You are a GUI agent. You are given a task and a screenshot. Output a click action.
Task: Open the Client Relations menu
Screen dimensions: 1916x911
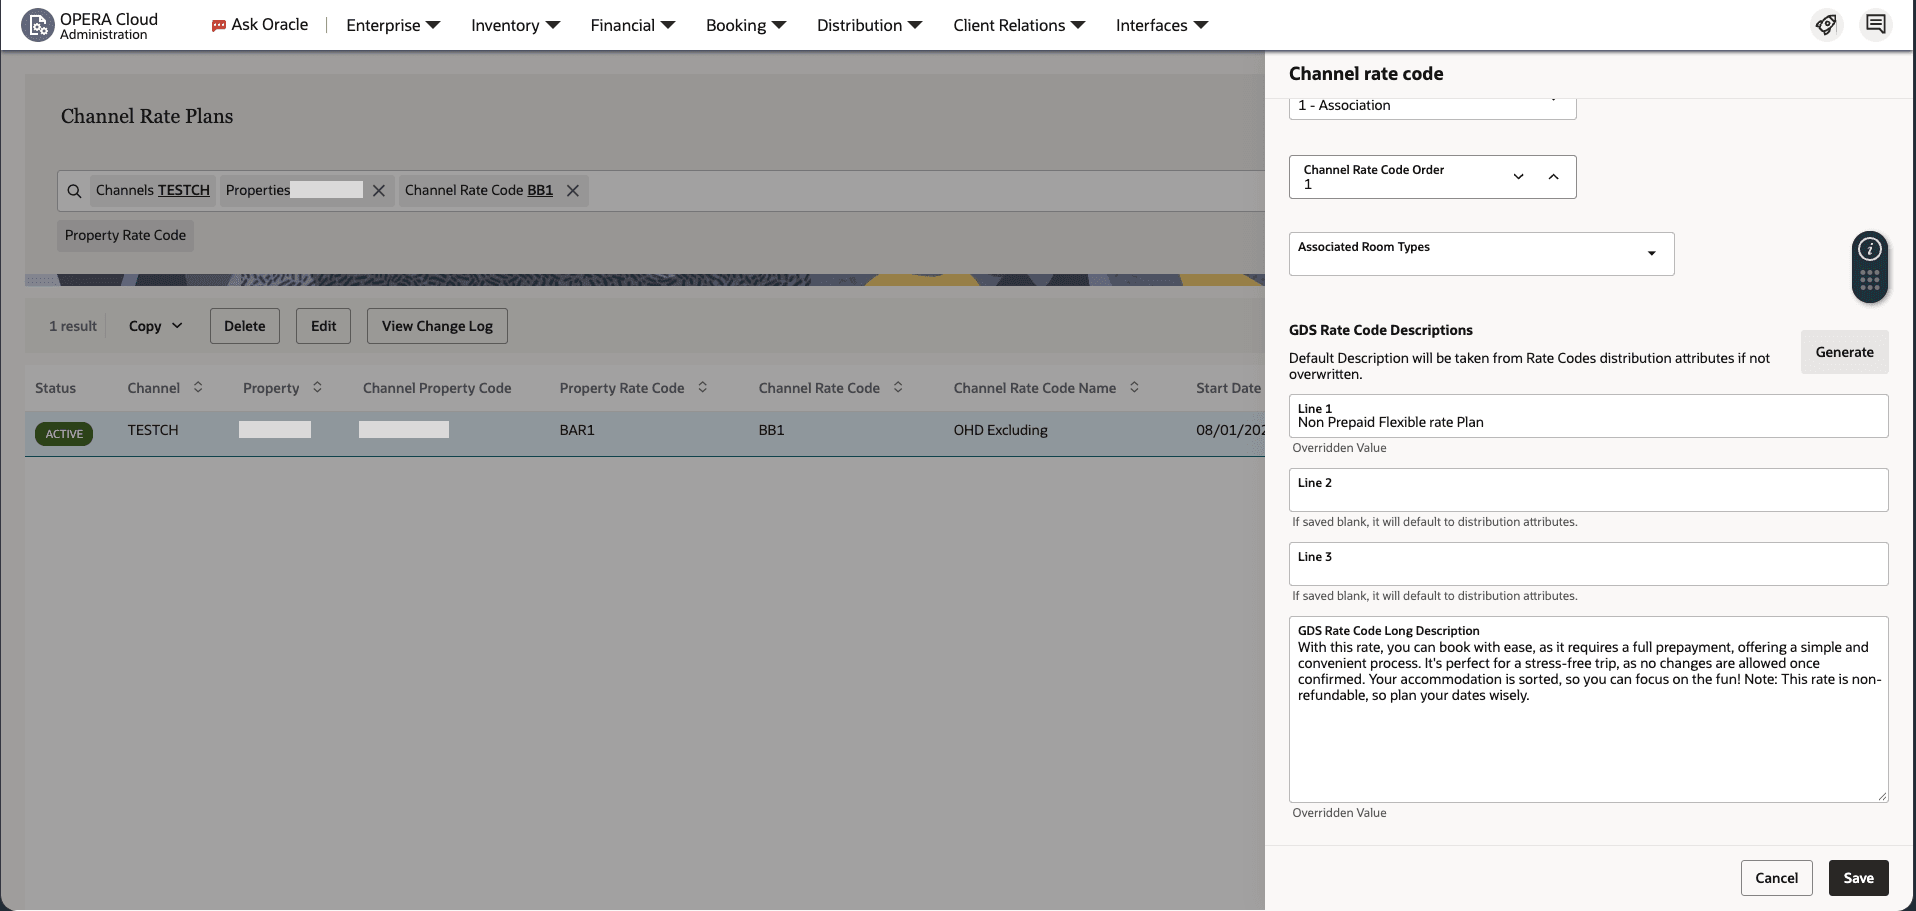(x=1019, y=25)
